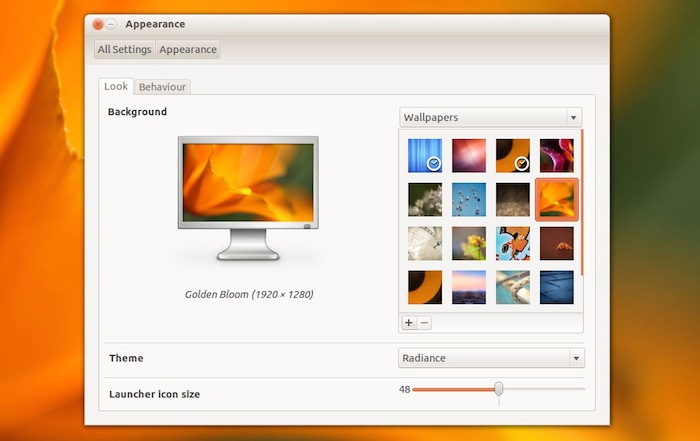This screenshot has width=700, height=441.
Task: Select the sunset city skyline wallpaper
Action: [468, 287]
